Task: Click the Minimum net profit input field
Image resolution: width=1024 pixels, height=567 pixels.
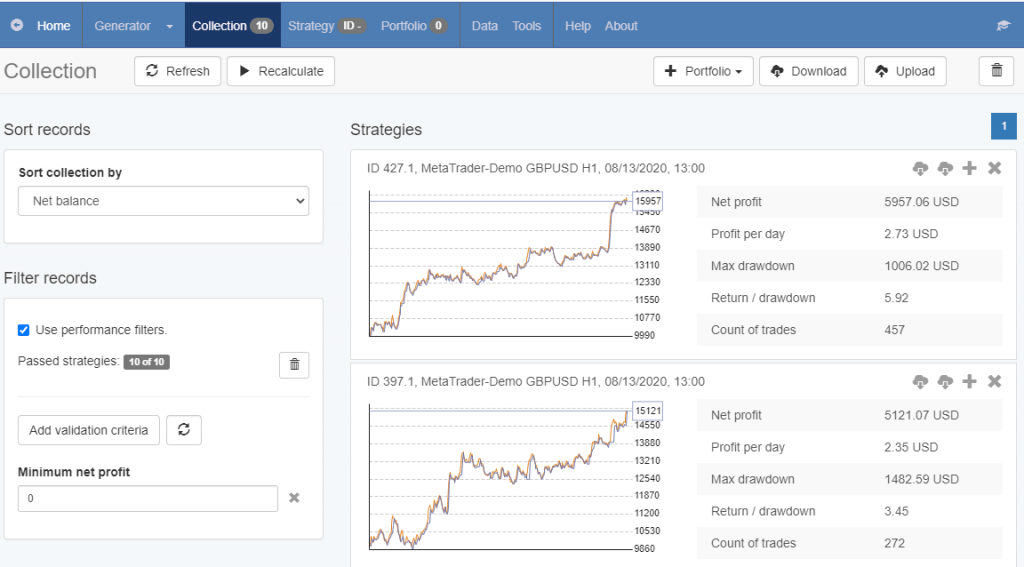Action: 148,498
